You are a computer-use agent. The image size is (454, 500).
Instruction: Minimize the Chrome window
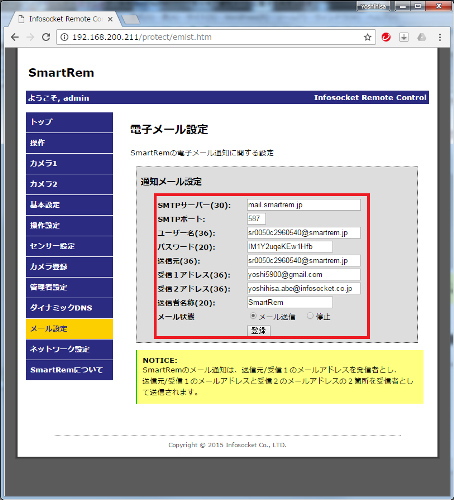tap(403, 6)
